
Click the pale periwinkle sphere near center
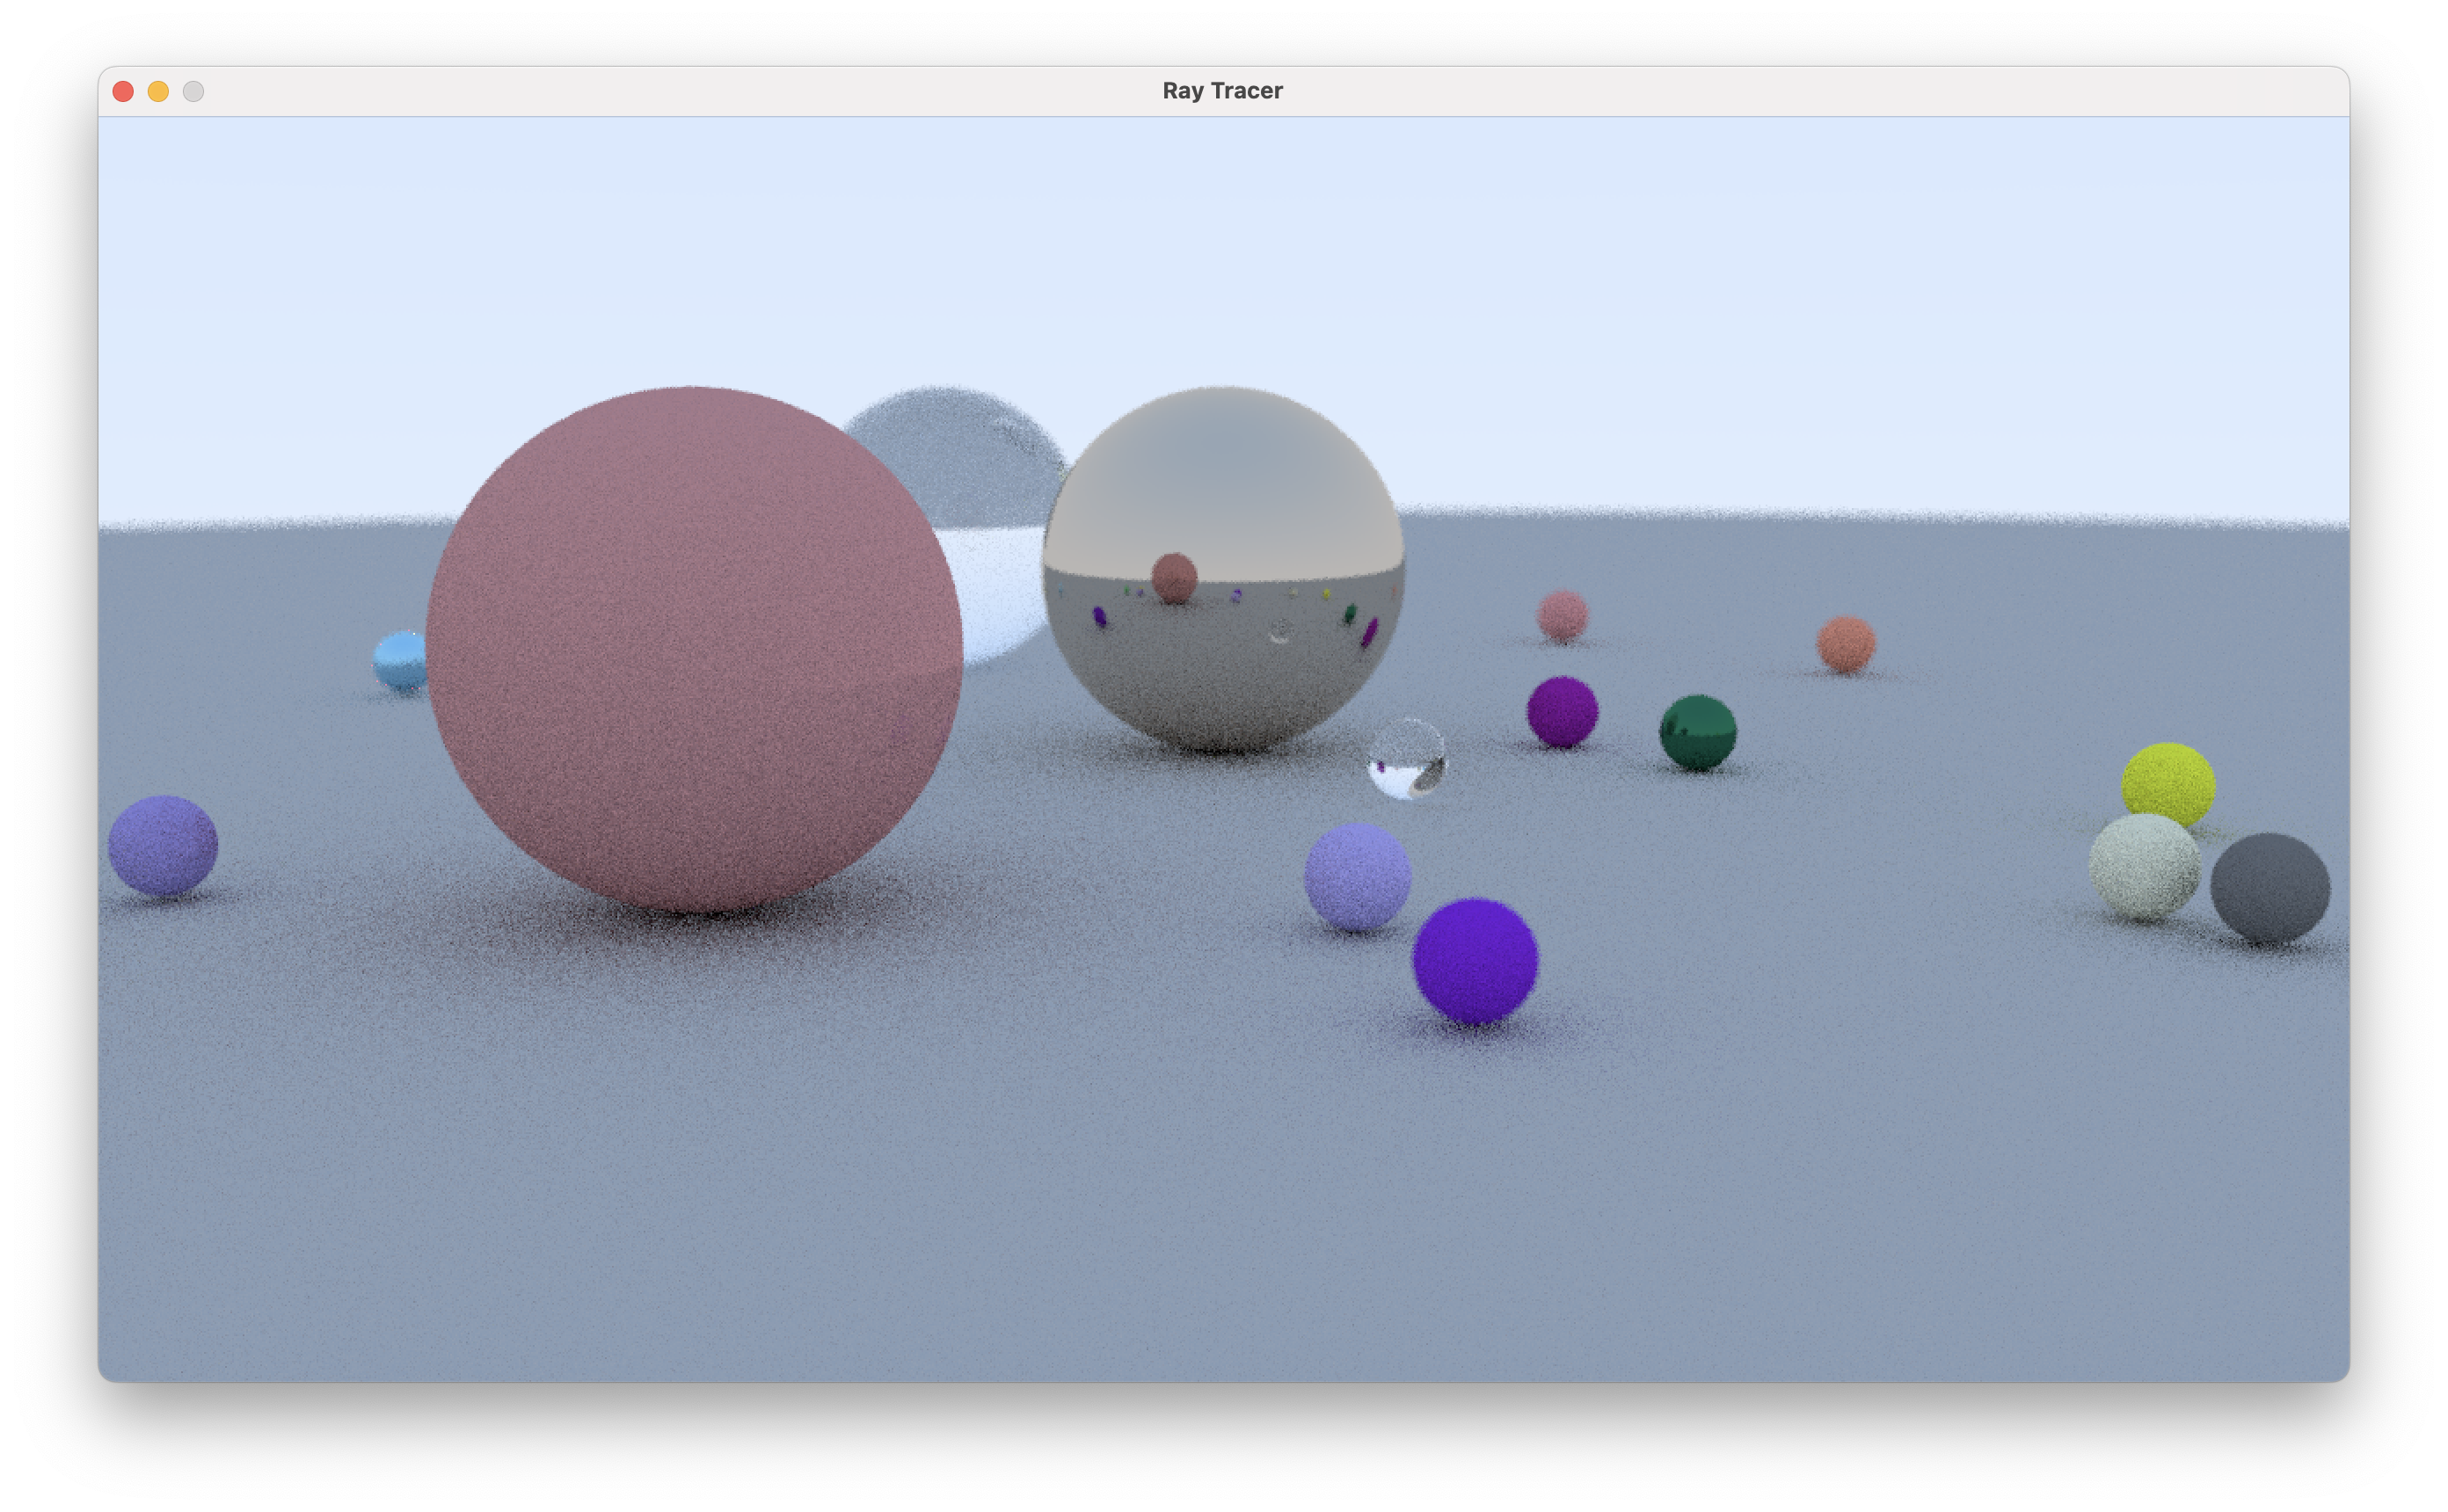point(1357,877)
